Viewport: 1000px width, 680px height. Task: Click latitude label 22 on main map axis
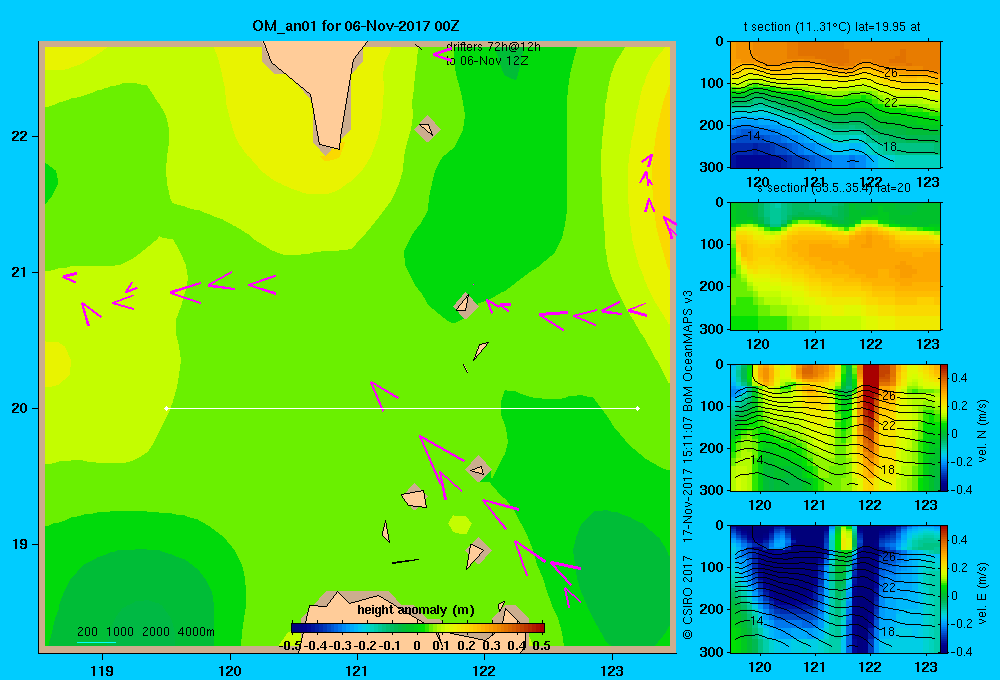20,137
